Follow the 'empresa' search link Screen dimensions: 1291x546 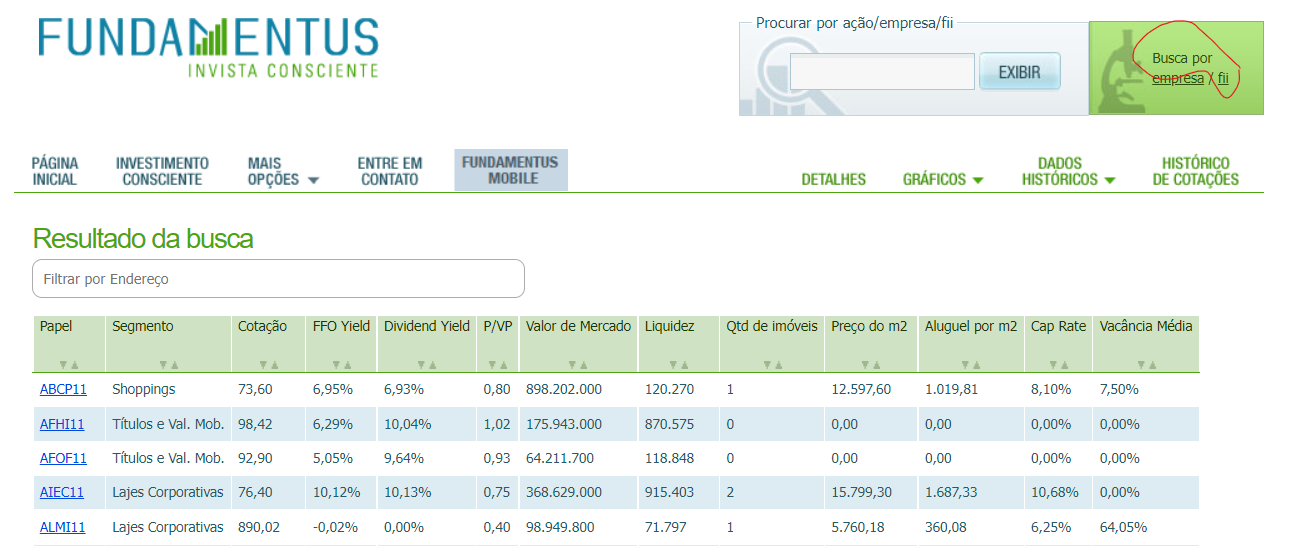pyautogui.click(x=1178, y=78)
